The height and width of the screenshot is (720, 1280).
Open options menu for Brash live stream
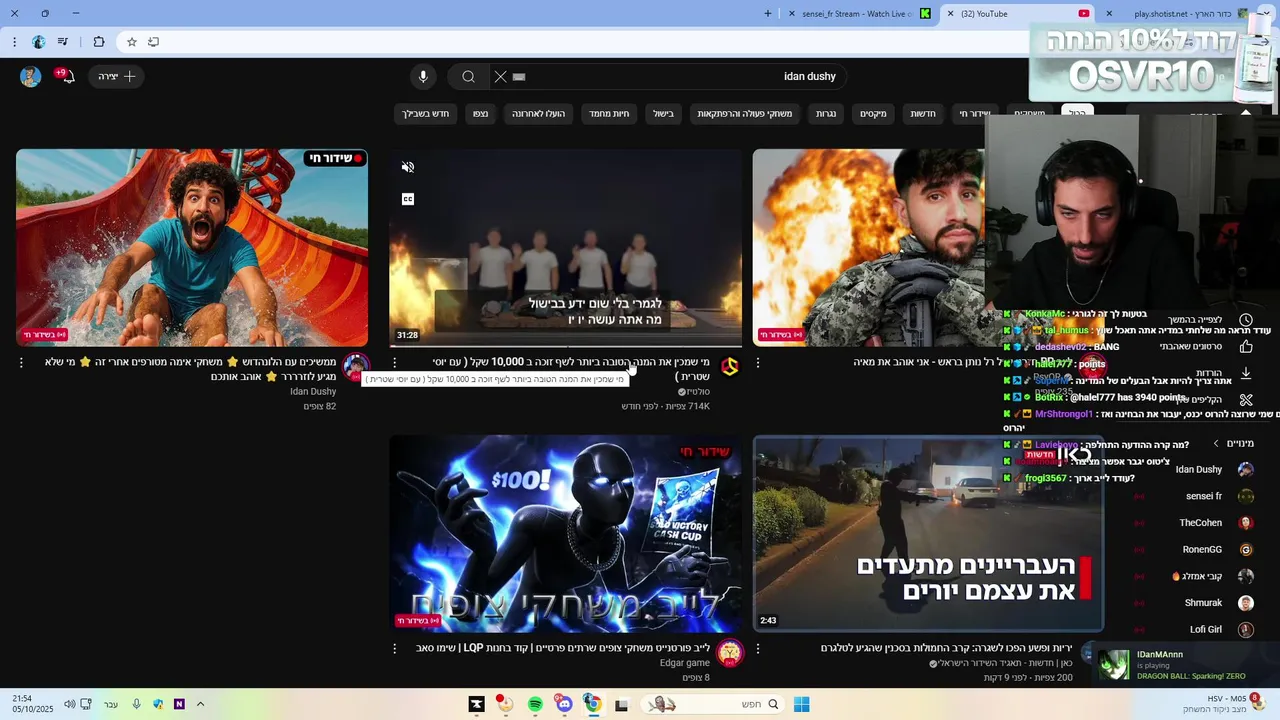pos(757,363)
